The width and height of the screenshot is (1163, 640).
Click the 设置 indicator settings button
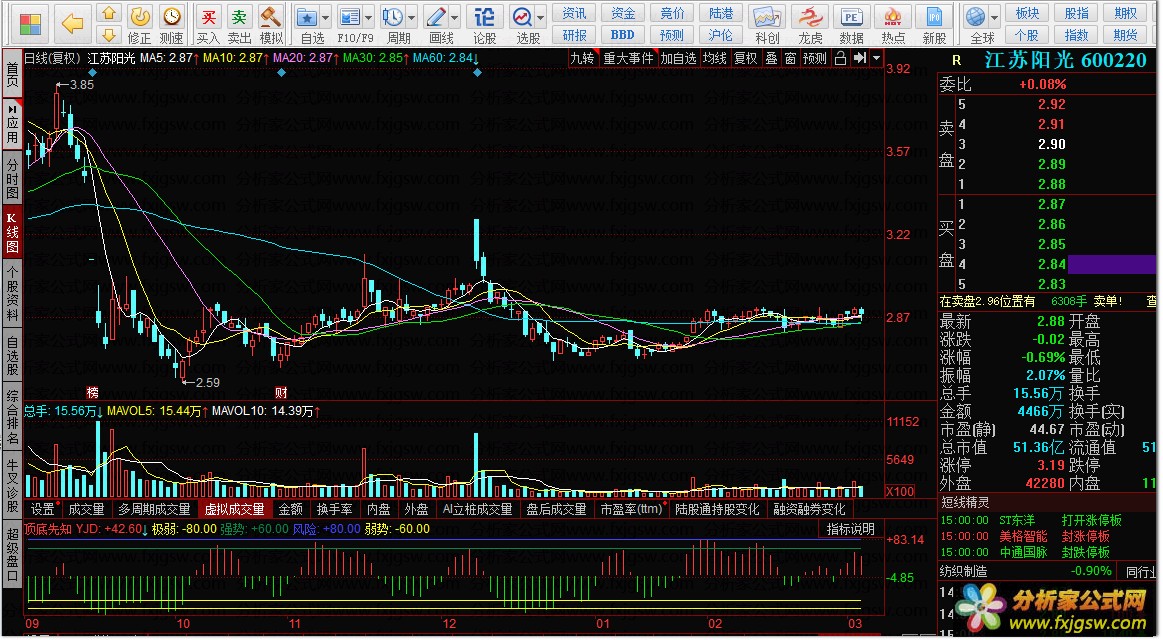tap(42, 509)
